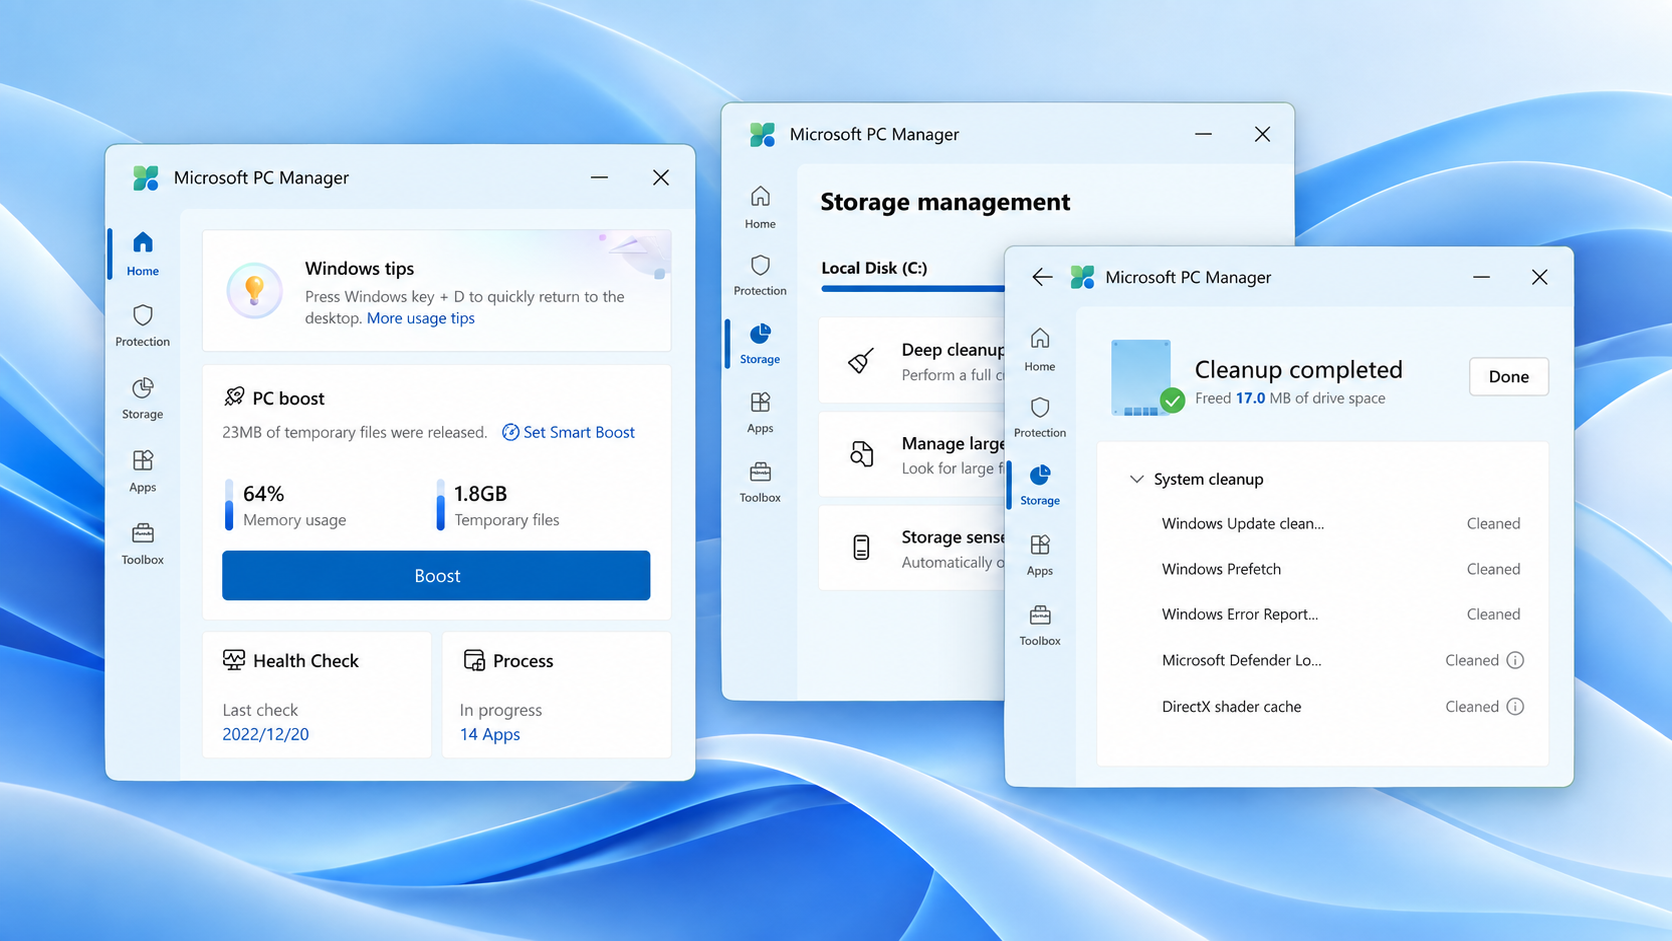Open Protection in the Cleanup completed window
Viewport: 1672px width, 941px height.
coord(1040,417)
